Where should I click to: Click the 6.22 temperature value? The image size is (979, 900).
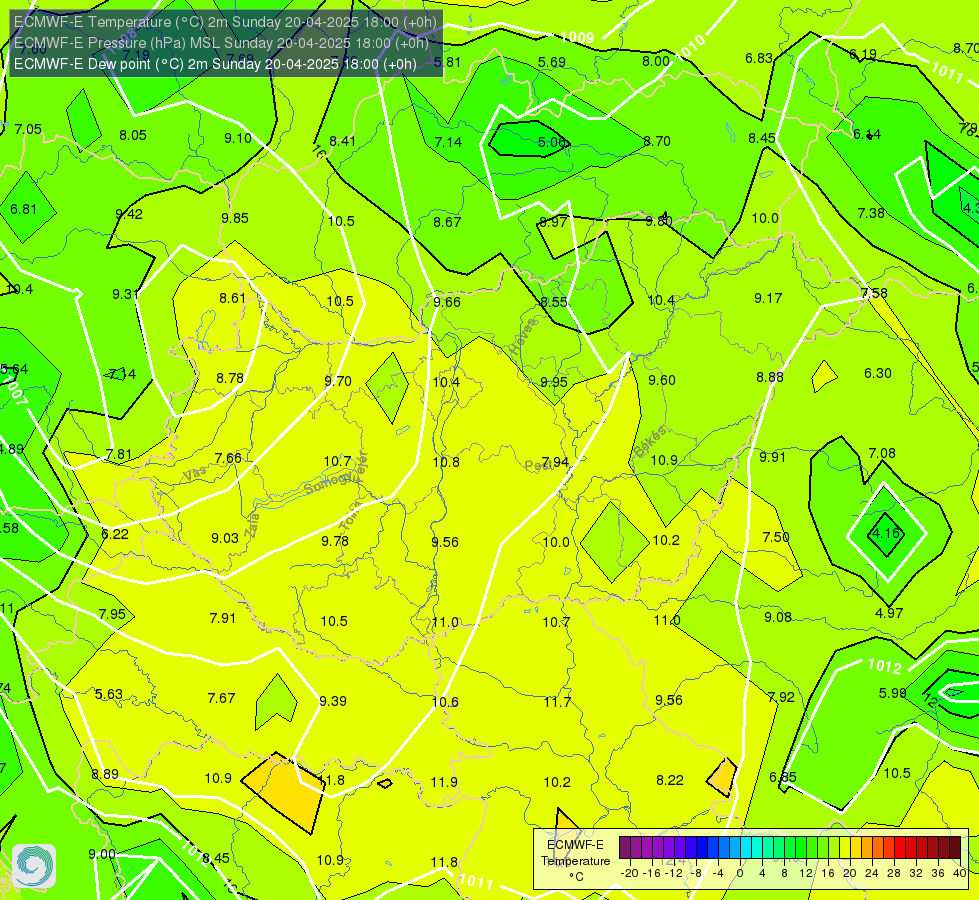click(115, 535)
